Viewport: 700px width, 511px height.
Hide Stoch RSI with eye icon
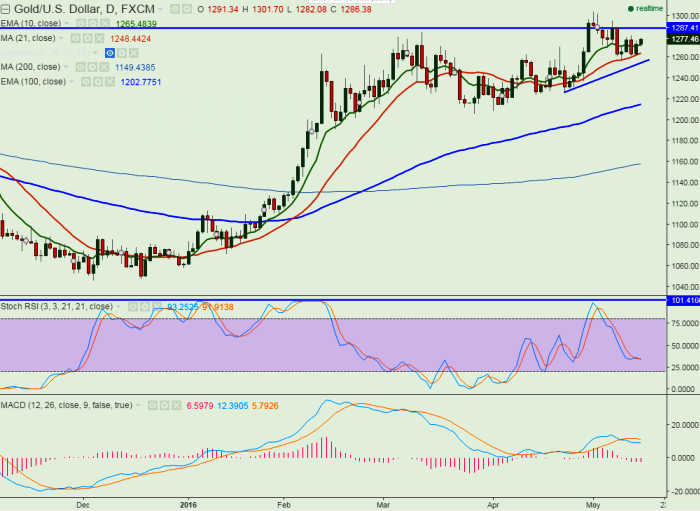[133, 307]
